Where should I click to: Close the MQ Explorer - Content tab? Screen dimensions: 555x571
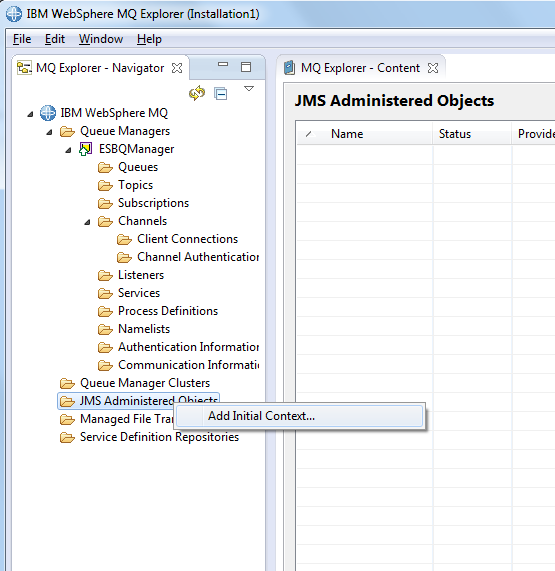(x=433, y=68)
